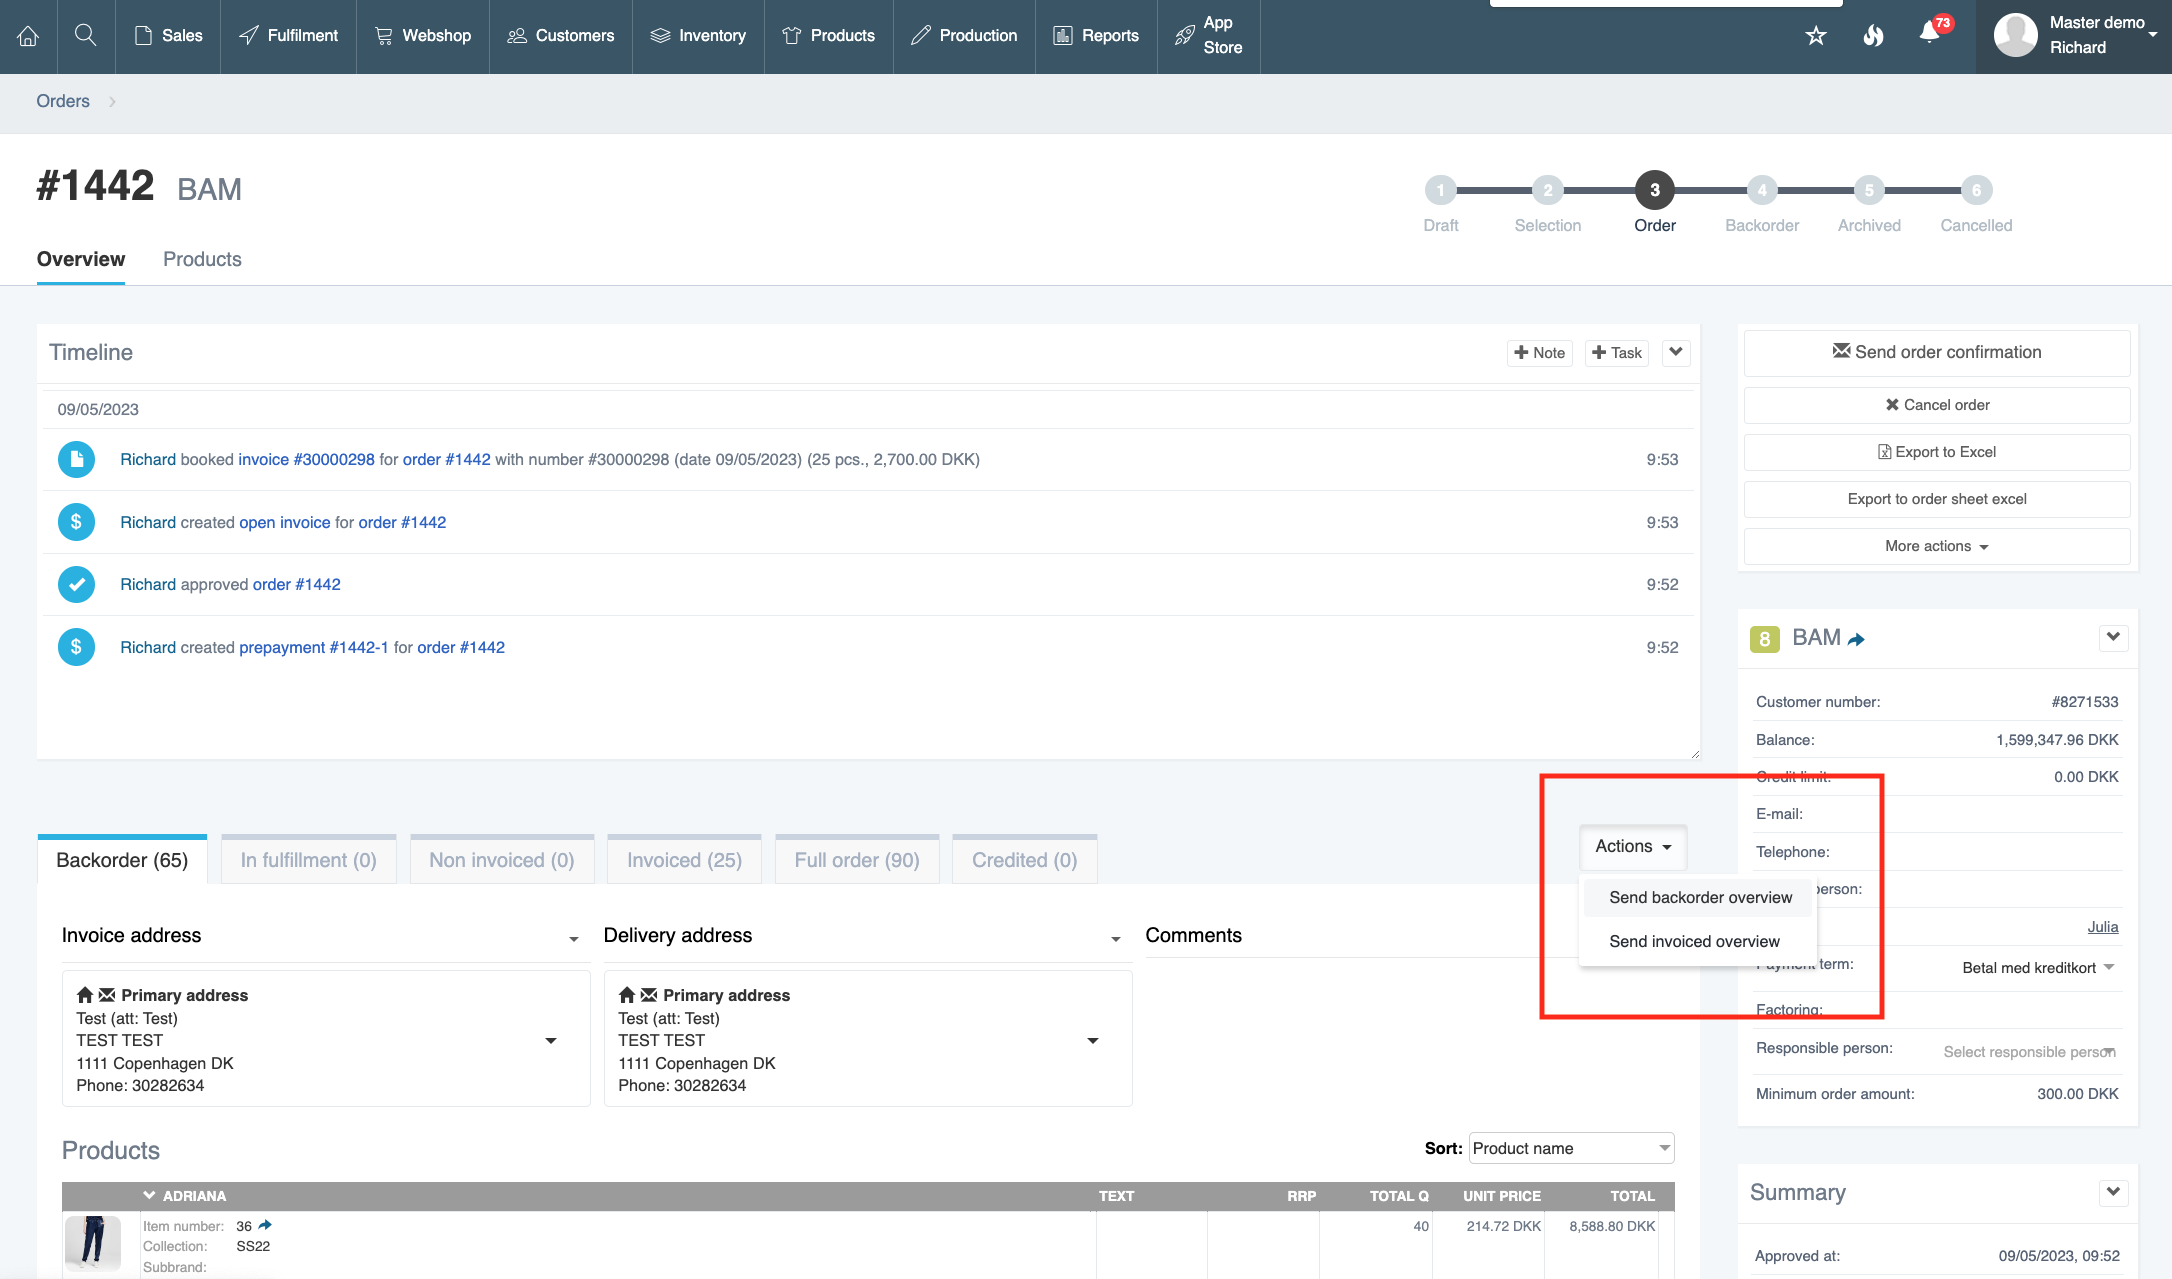
Task: Expand the Timeline options chevron
Action: (x=1676, y=352)
